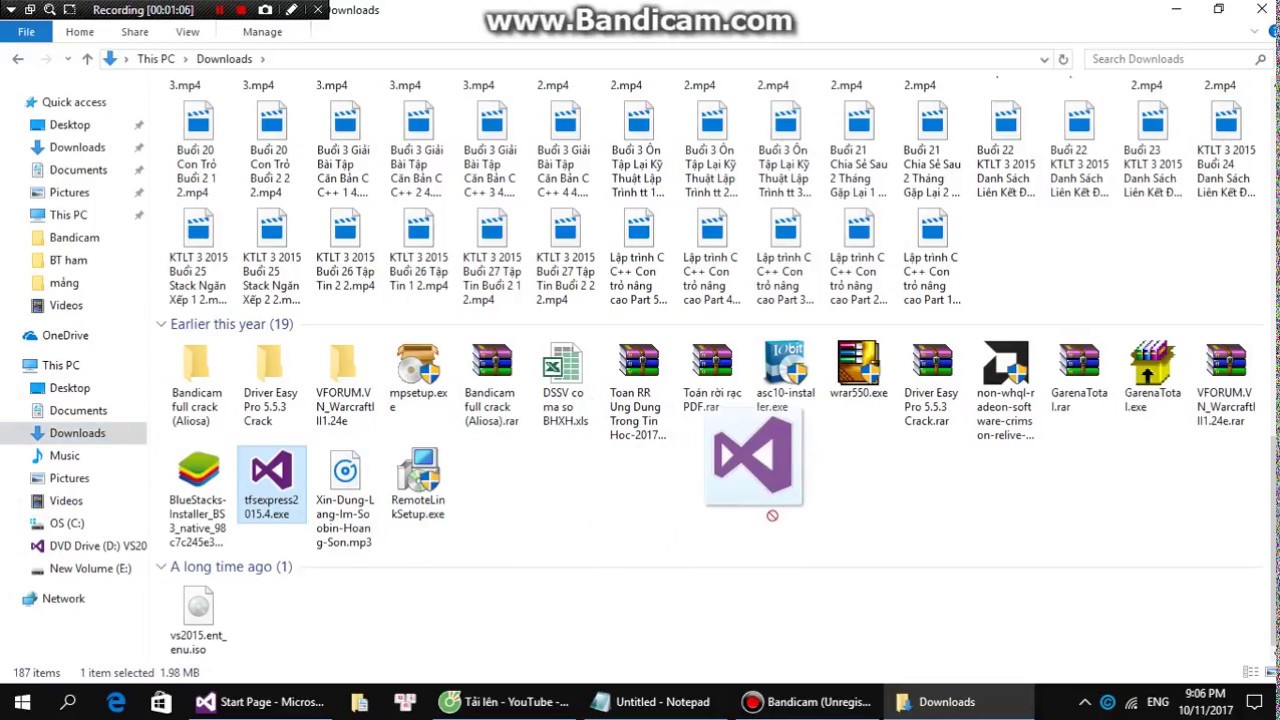Select asc10-installer.exe IObit icon

tap(785, 364)
